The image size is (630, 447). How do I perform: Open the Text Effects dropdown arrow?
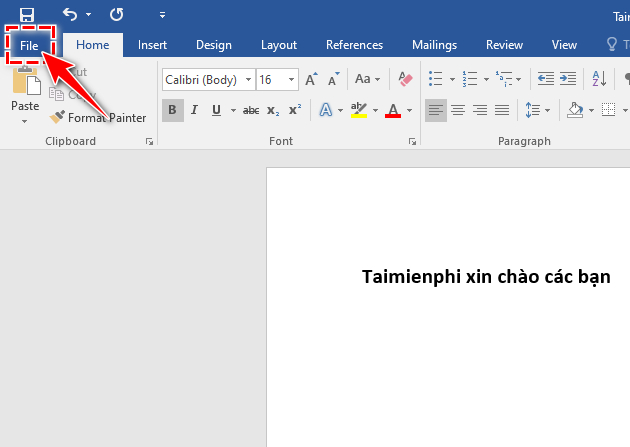click(340, 110)
